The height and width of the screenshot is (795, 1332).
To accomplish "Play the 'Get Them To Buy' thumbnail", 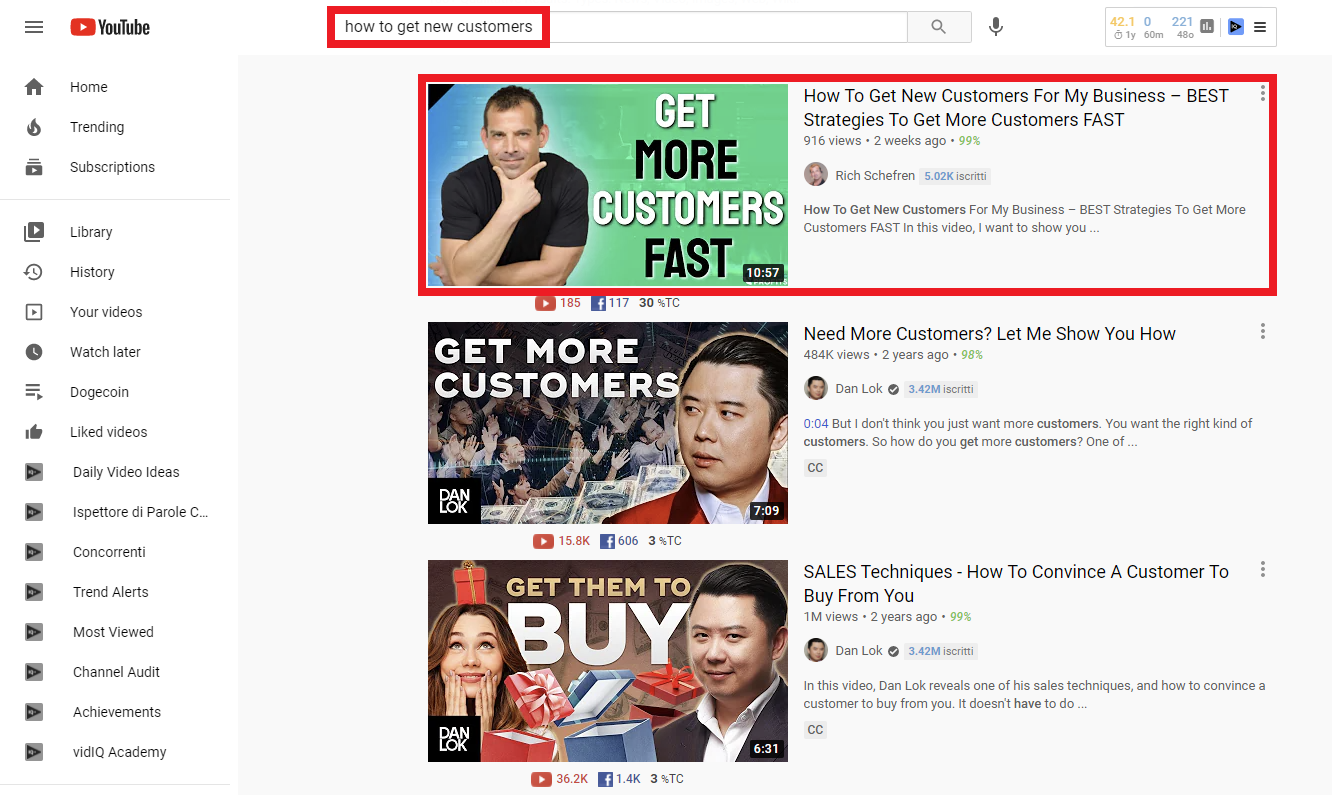I will tap(608, 661).
